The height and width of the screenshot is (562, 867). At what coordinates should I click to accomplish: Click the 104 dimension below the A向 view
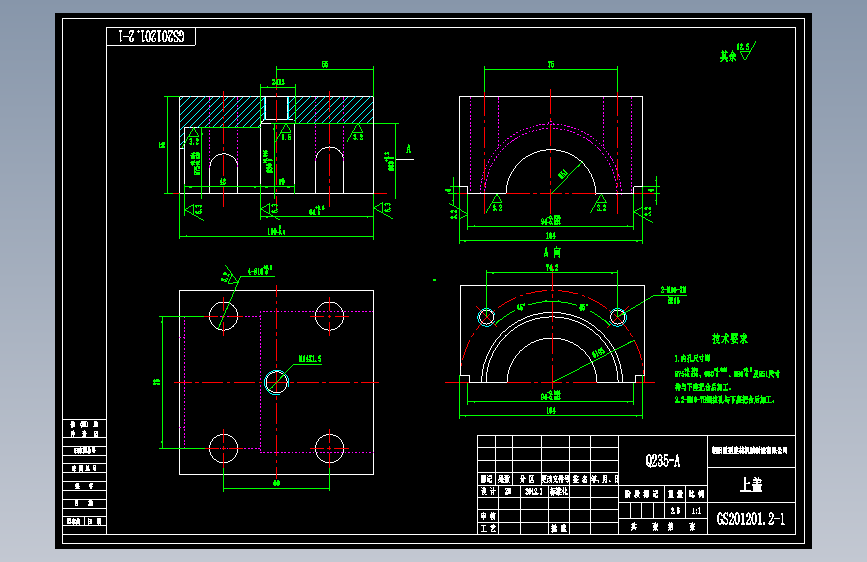click(551, 410)
